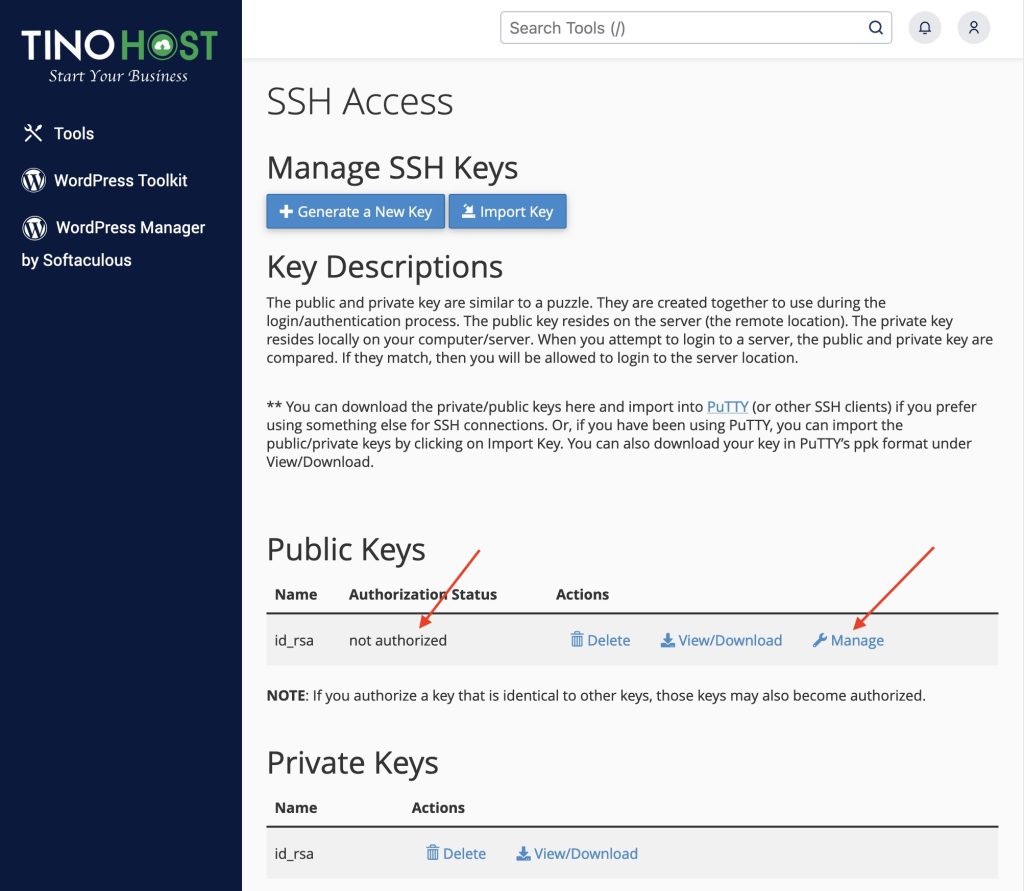The width and height of the screenshot is (1024, 891).
Task: Focus the Search Tools field
Action: pos(696,27)
